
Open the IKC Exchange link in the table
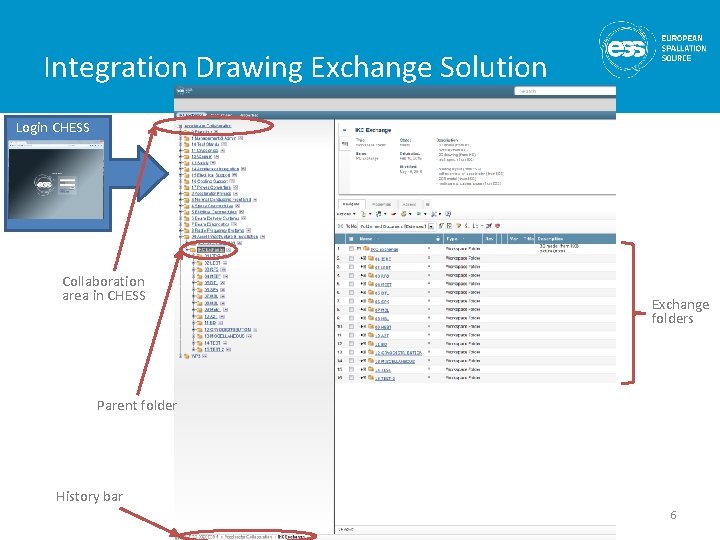click(x=384, y=249)
